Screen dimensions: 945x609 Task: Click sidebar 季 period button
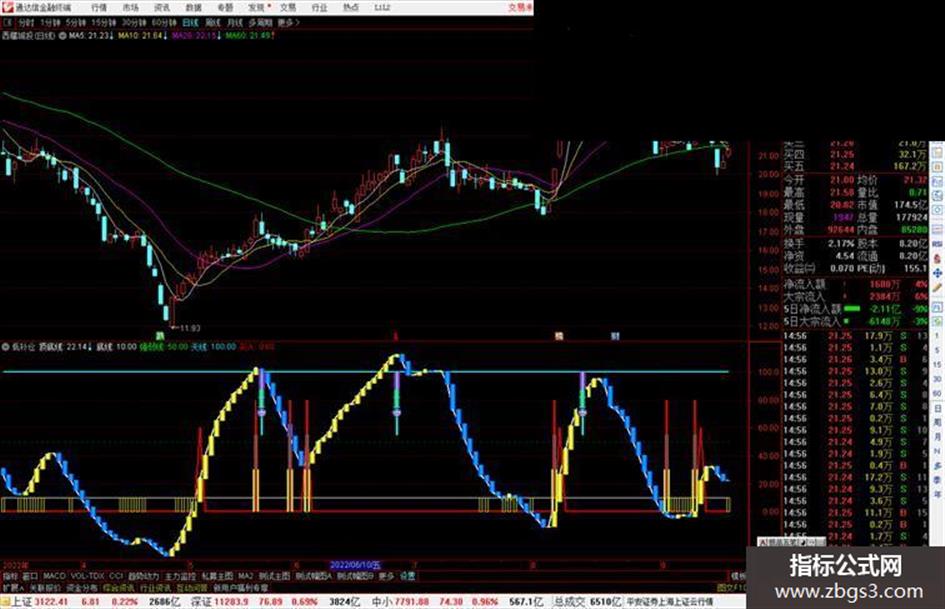point(937,480)
